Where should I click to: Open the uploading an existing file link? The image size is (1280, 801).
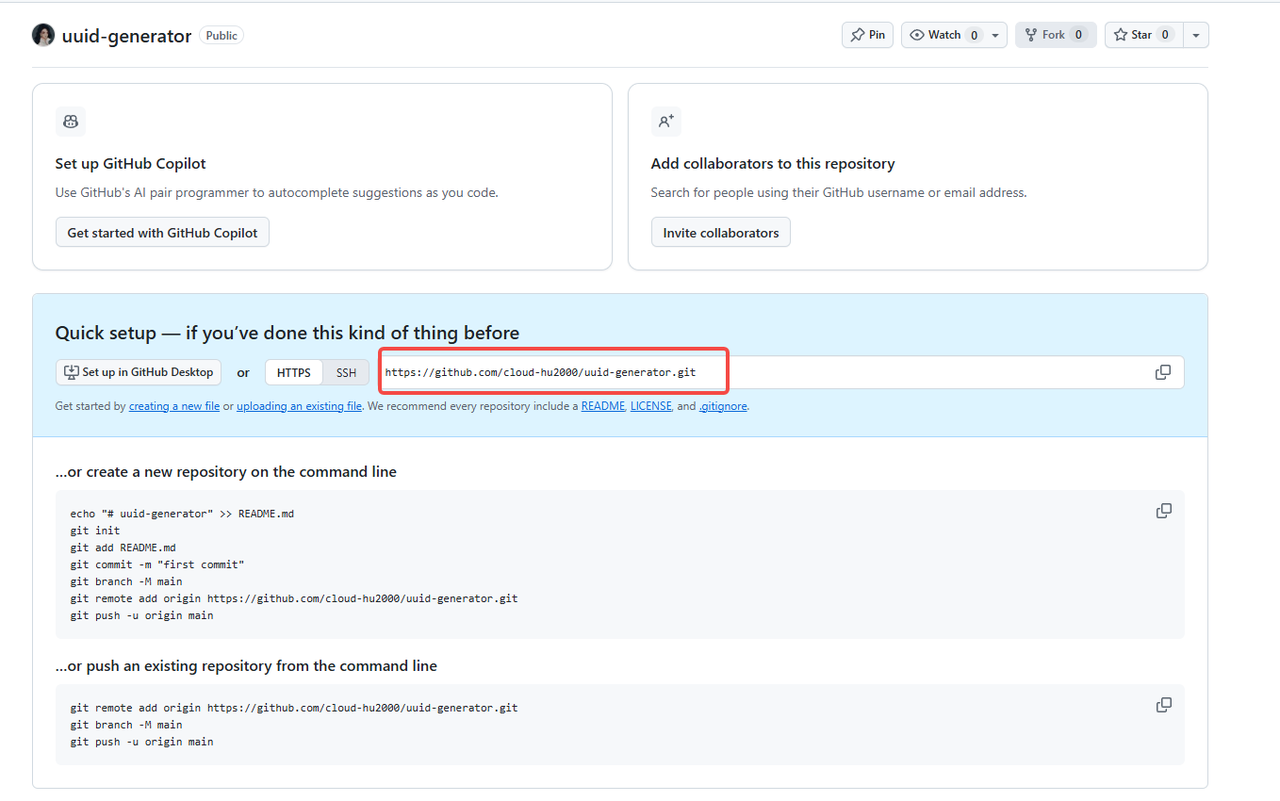299,407
